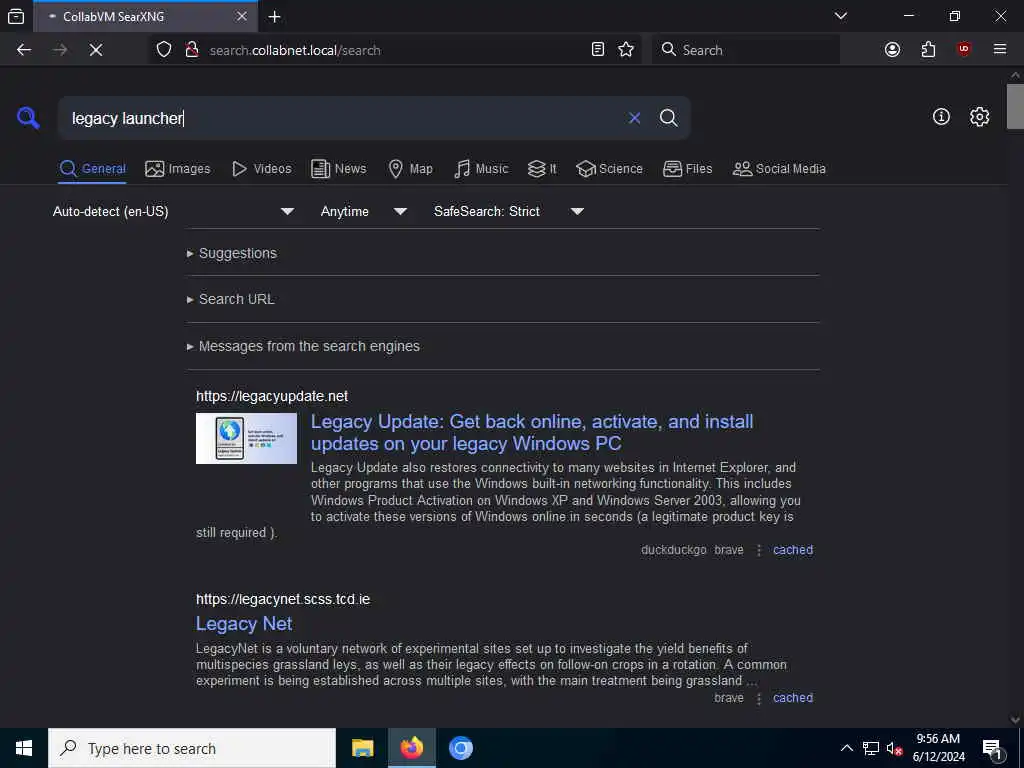Viewport: 1024px width, 768px height.
Task: Open cached link for Legacy Update result
Action: 793,550
